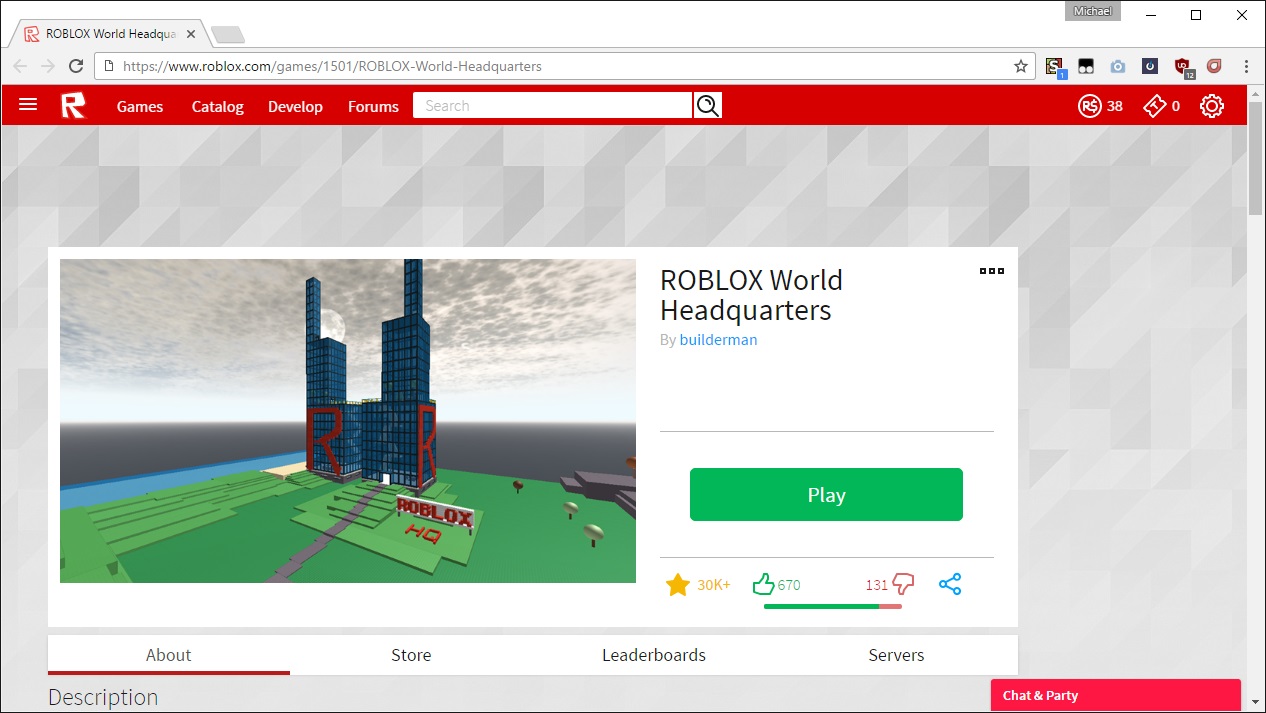Give the game a thumbs up
Viewport: 1266px width, 713px height.
tap(764, 583)
